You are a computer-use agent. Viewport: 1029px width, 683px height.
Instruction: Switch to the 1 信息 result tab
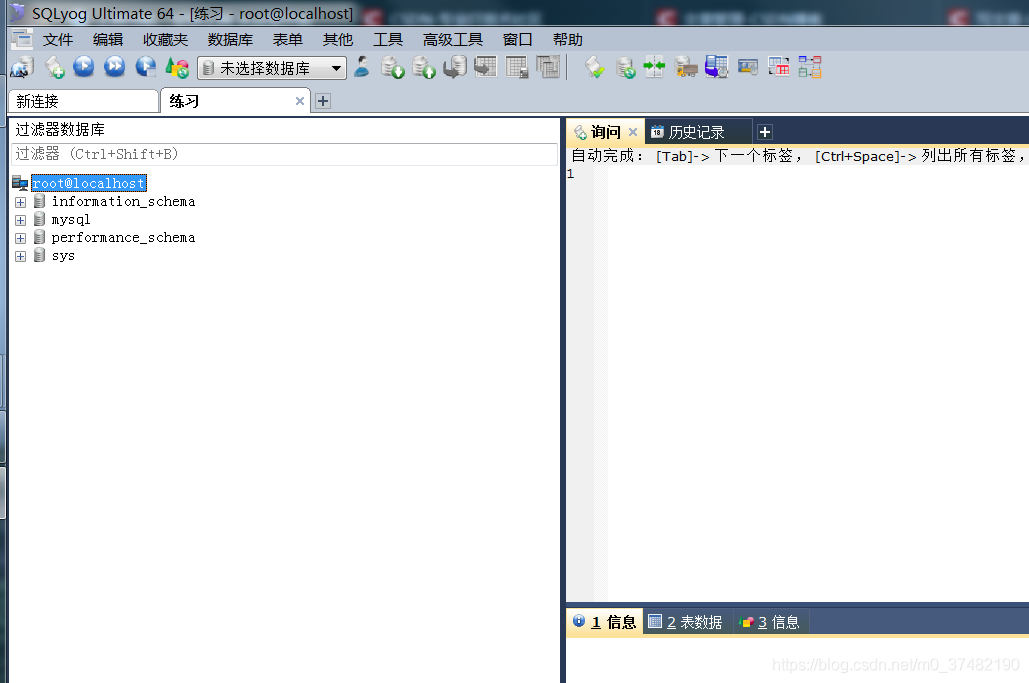[604, 622]
